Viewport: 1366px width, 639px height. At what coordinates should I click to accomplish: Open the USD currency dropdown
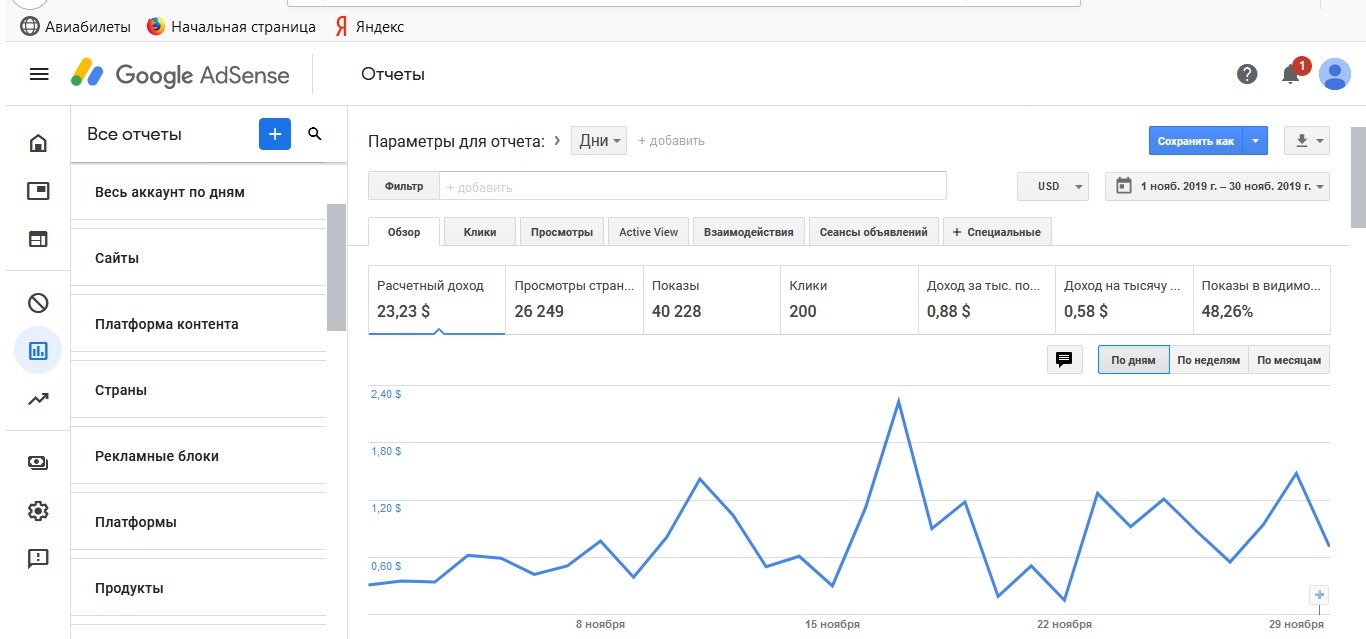1053,186
